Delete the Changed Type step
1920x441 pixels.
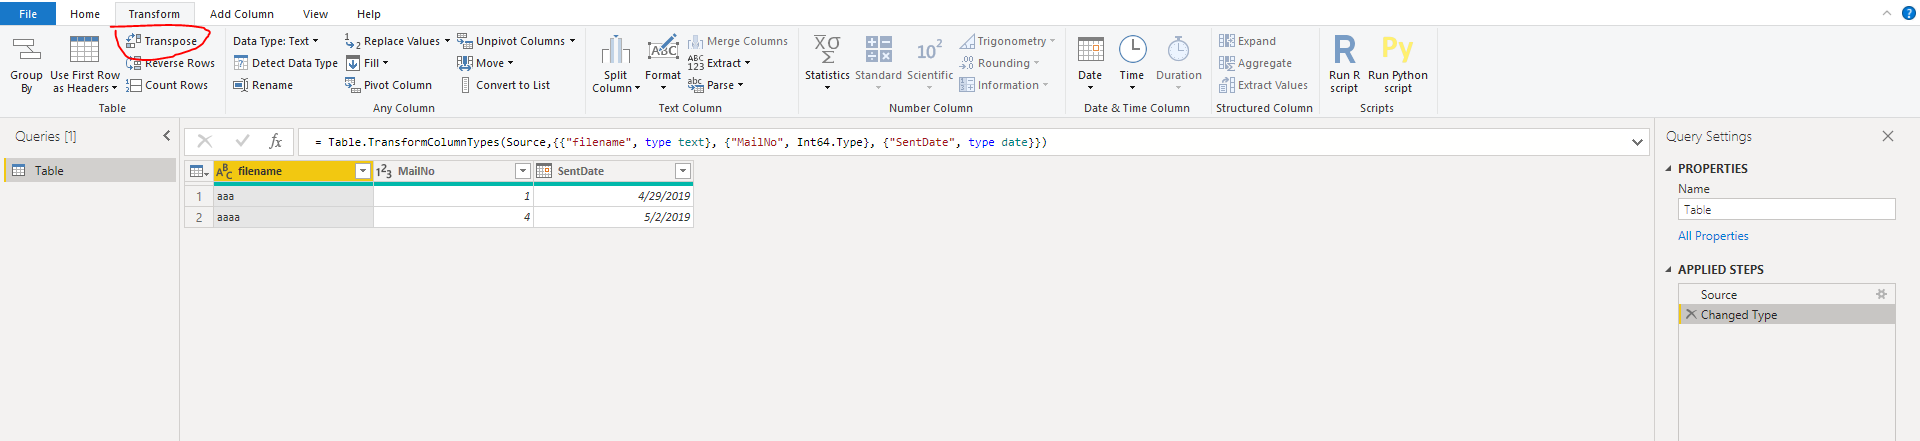click(x=1691, y=314)
